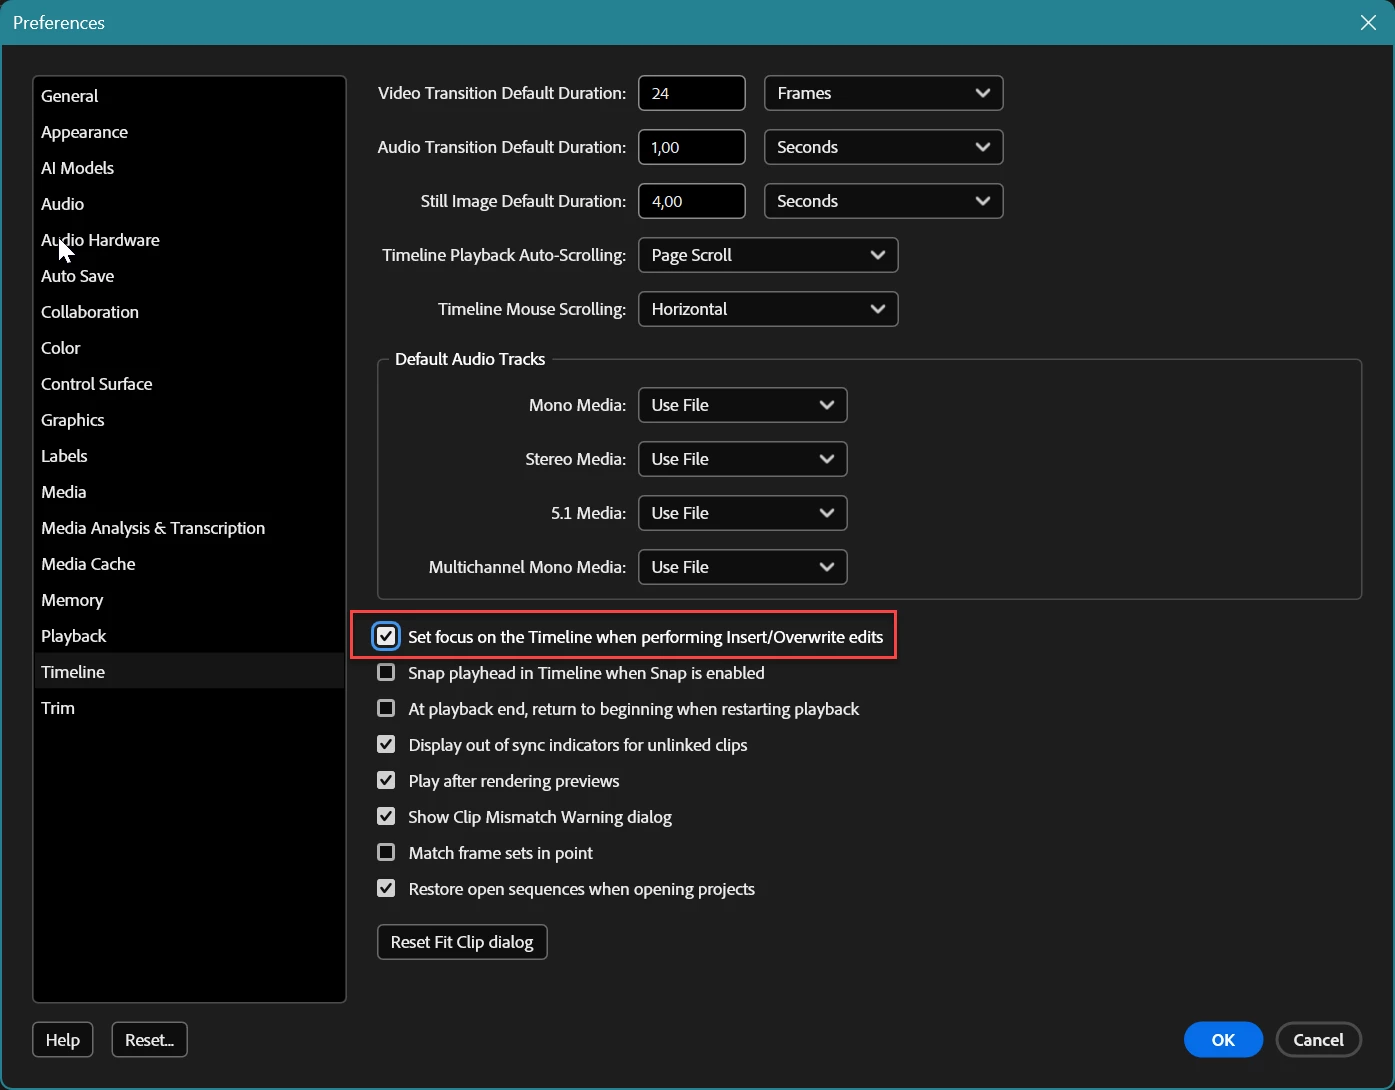This screenshot has width=1395, height=1090.
Task: Click Audio Transition Default Duration field
Action: (692, 147)
